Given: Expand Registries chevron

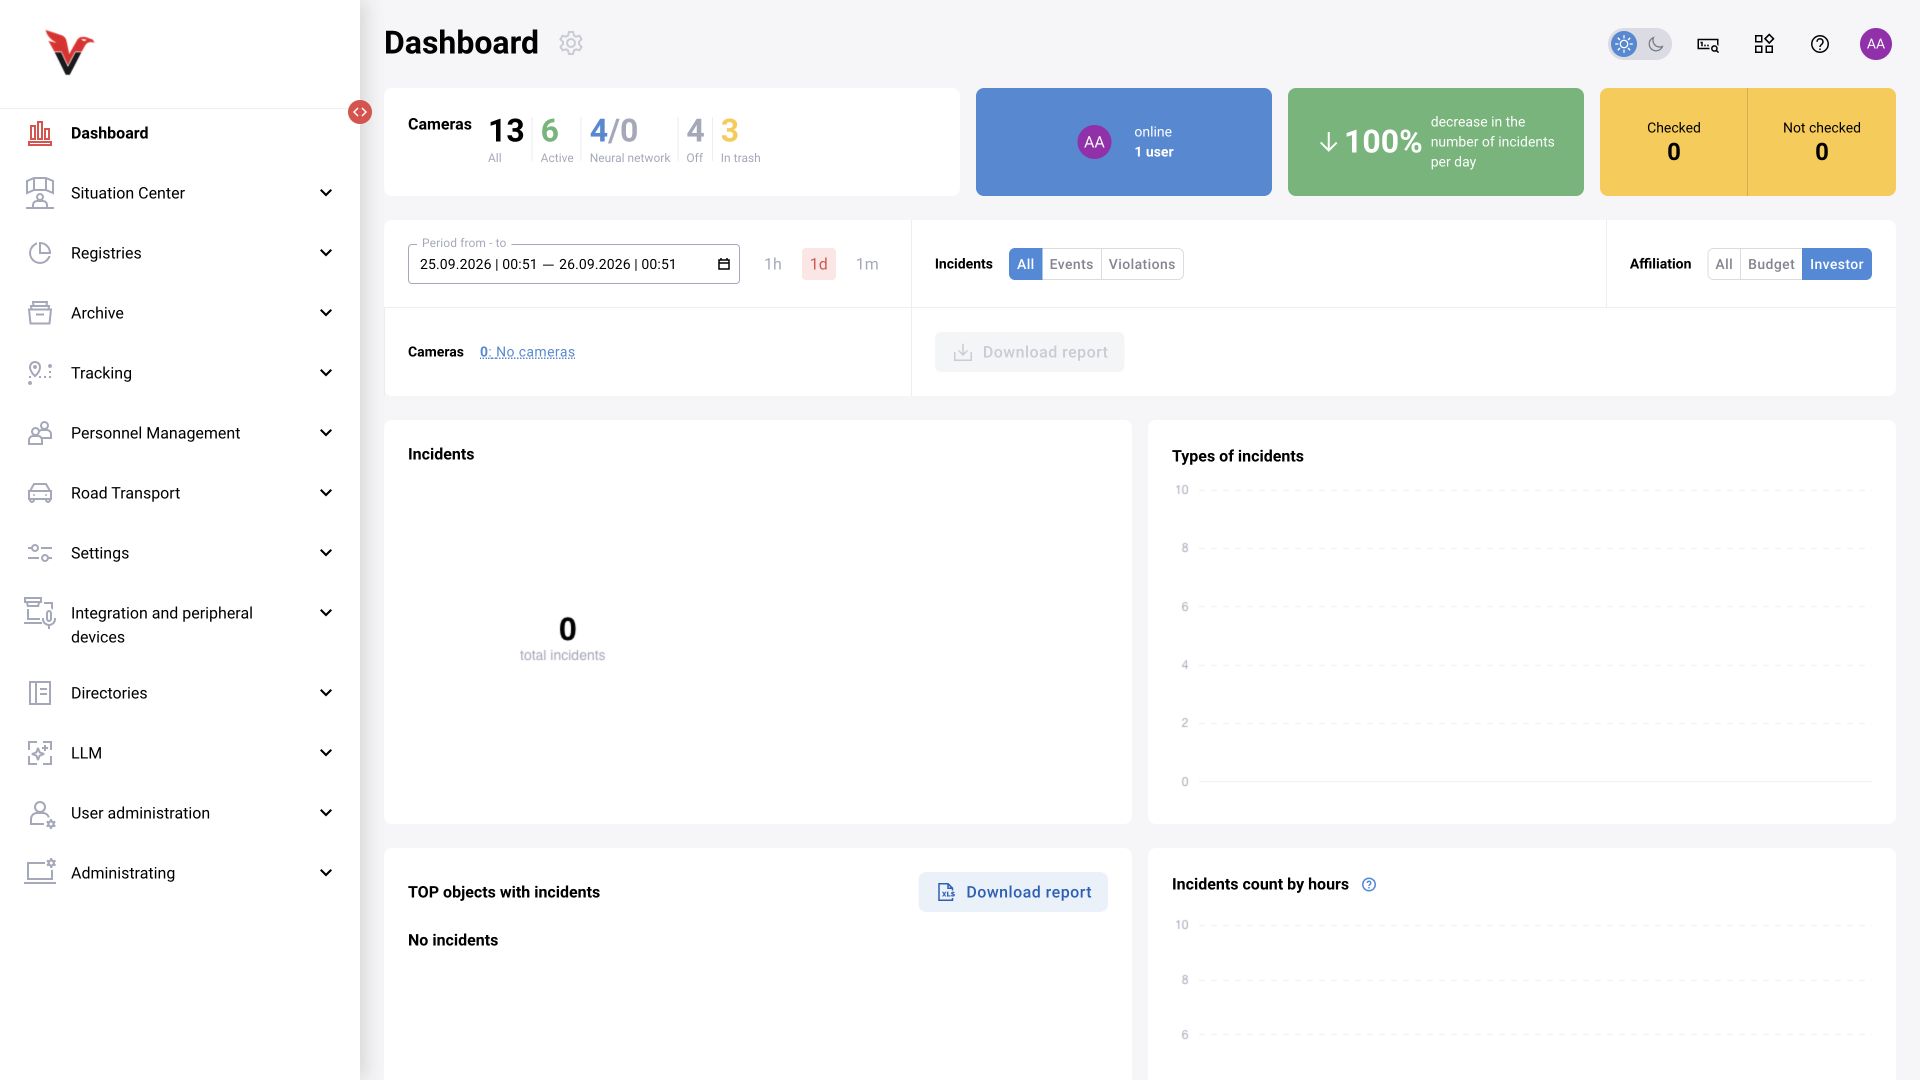Looking at the screenshot, I should [326, 253].
